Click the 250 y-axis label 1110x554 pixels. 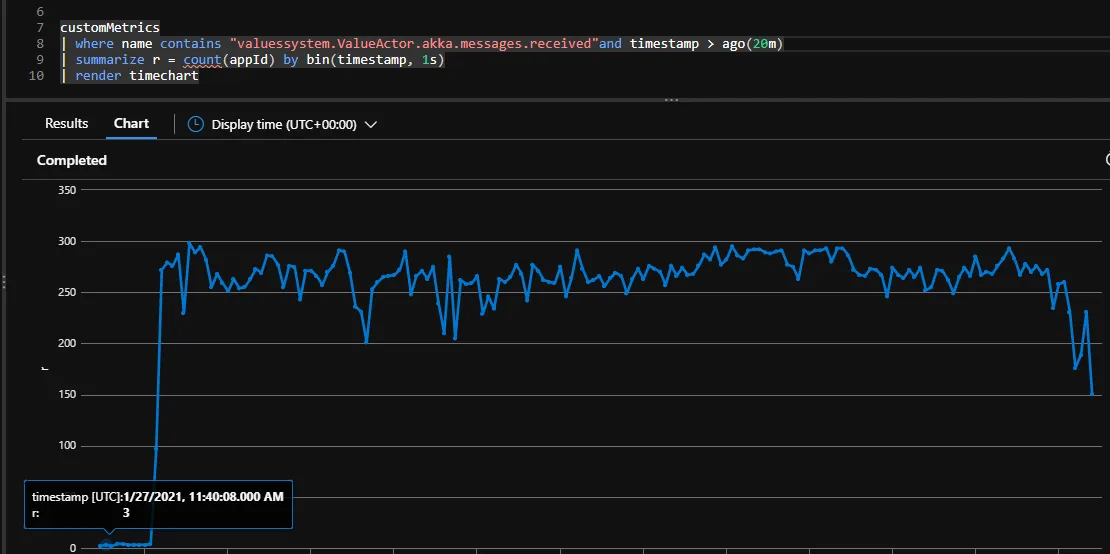[68, 292]
